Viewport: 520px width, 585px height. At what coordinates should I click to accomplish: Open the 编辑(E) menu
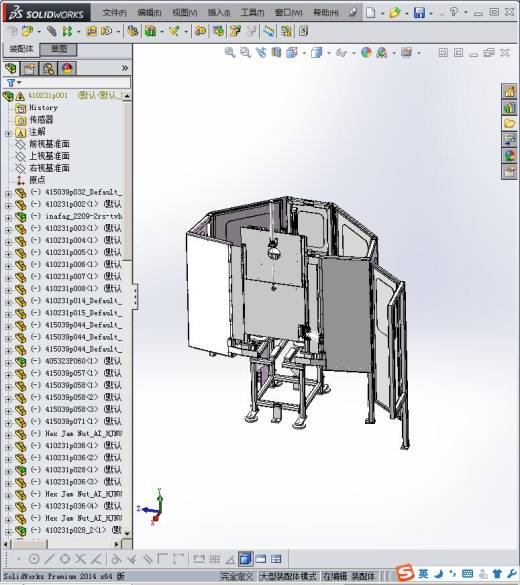(149, 13)
